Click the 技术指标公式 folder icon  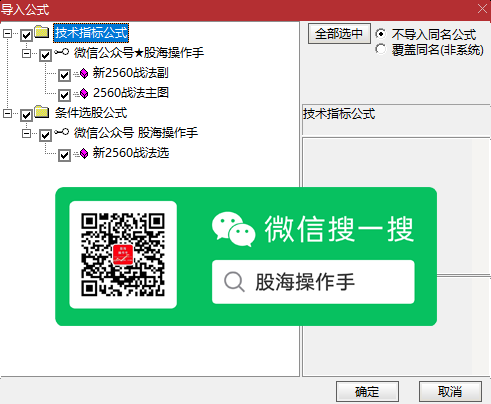pyautogui.click(x=42, y=32)
